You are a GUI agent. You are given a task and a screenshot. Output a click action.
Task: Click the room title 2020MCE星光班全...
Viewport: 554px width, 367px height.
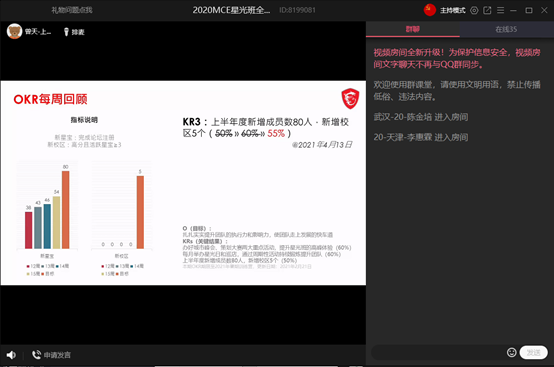(x=231, y=10)
